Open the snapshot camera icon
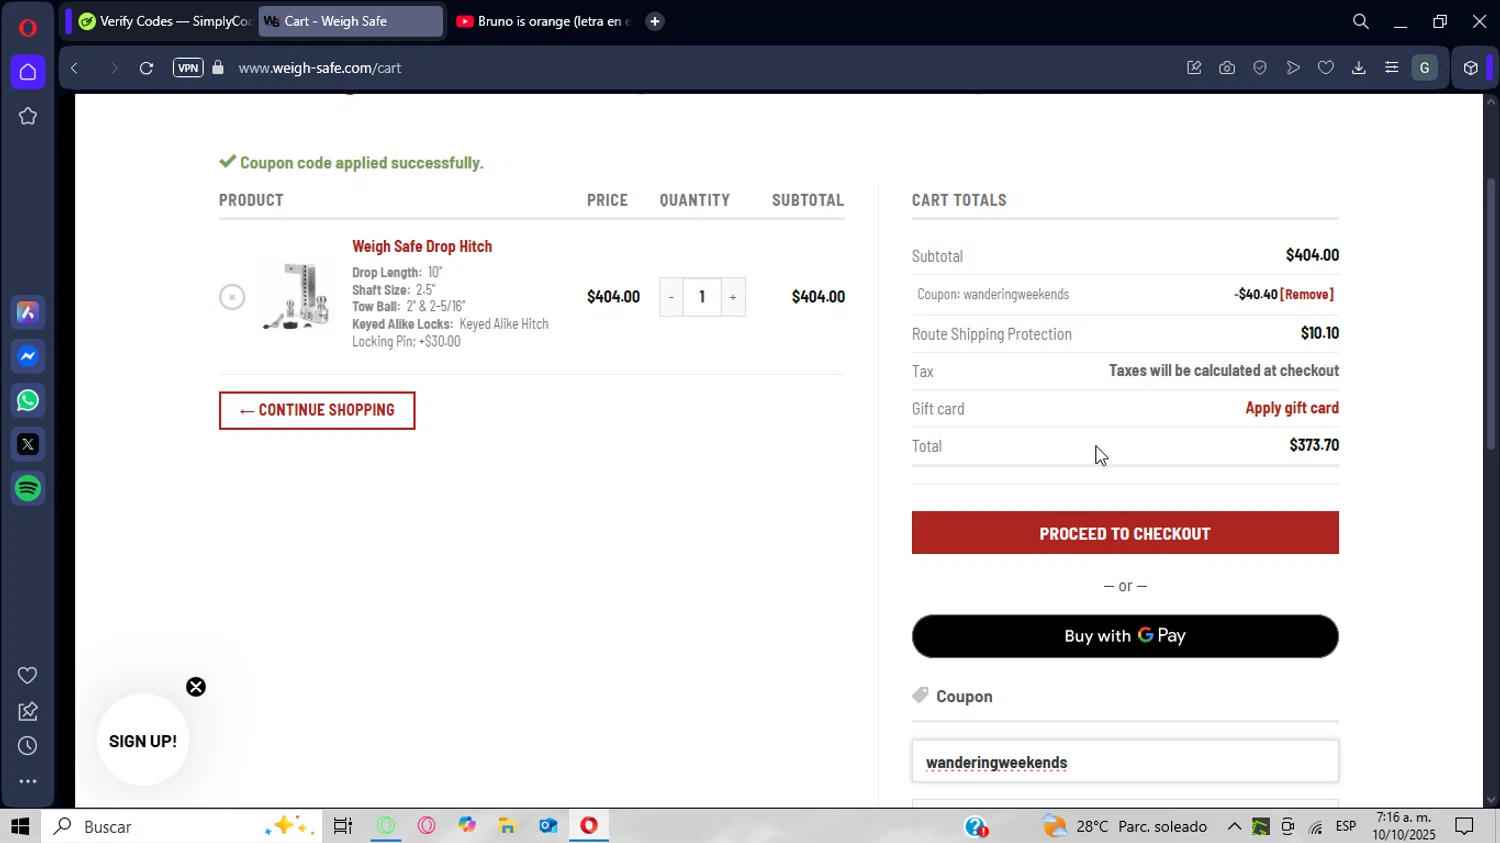The height and width of the screenshot is (843, 1500). (x=1227, y=68)
